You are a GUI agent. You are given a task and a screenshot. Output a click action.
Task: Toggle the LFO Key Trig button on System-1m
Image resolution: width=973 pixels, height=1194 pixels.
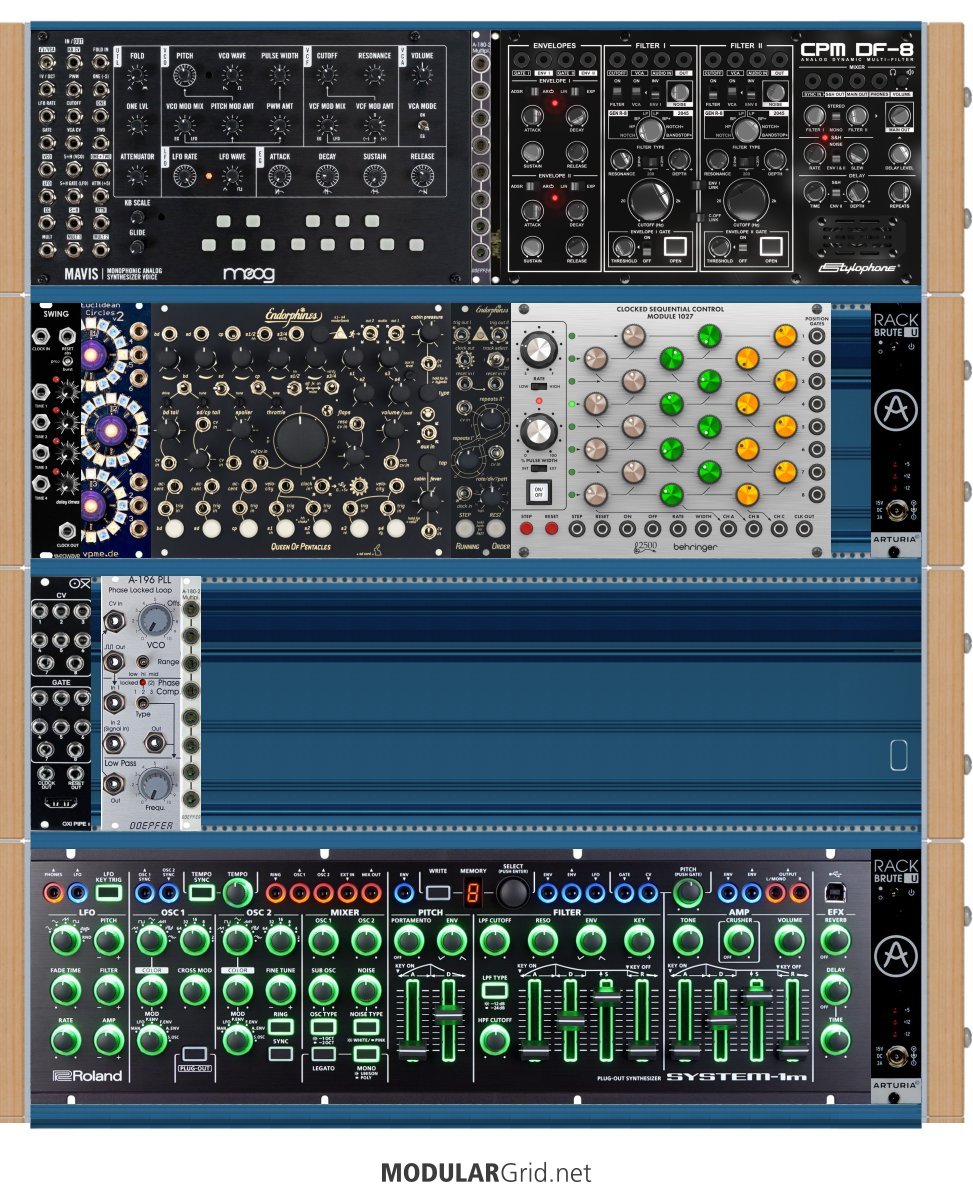point(109,892)
